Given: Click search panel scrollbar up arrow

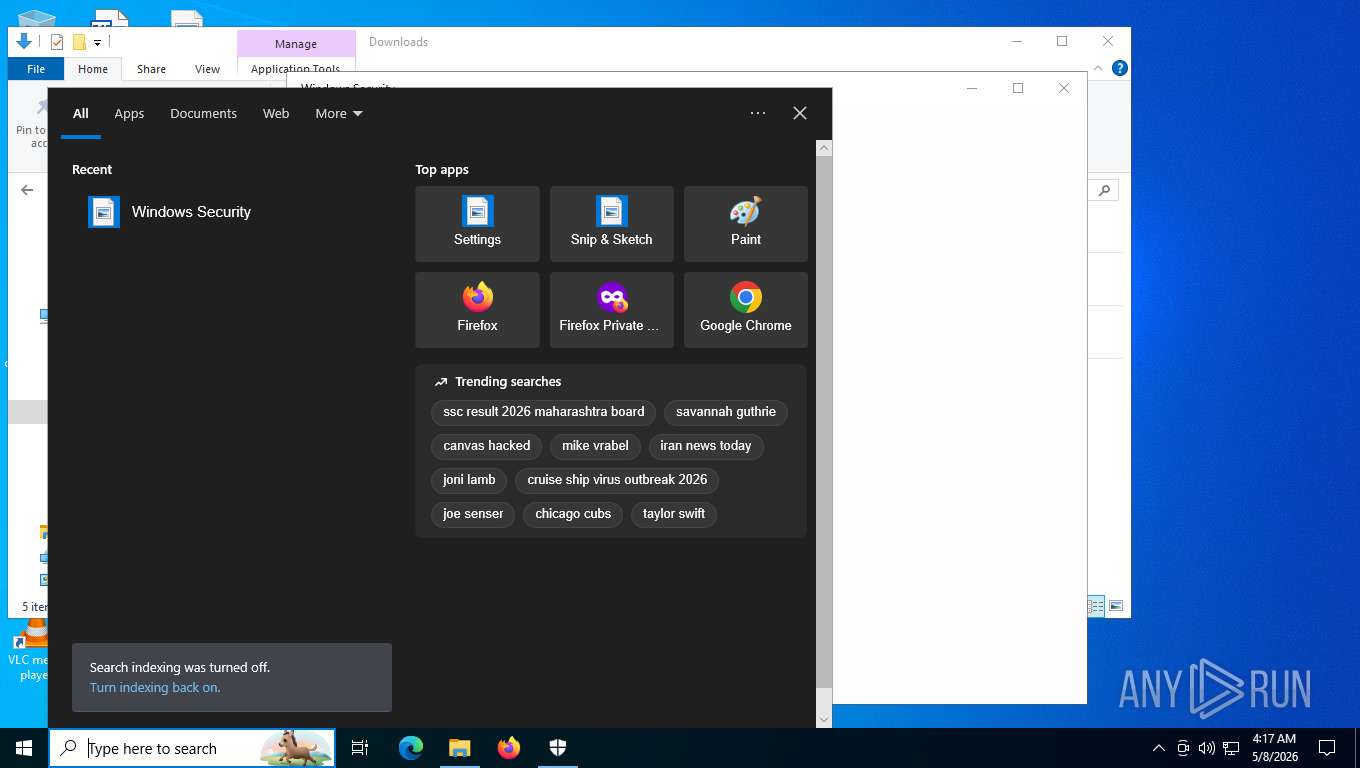Looking at the screenshot, I should point(824,148).
